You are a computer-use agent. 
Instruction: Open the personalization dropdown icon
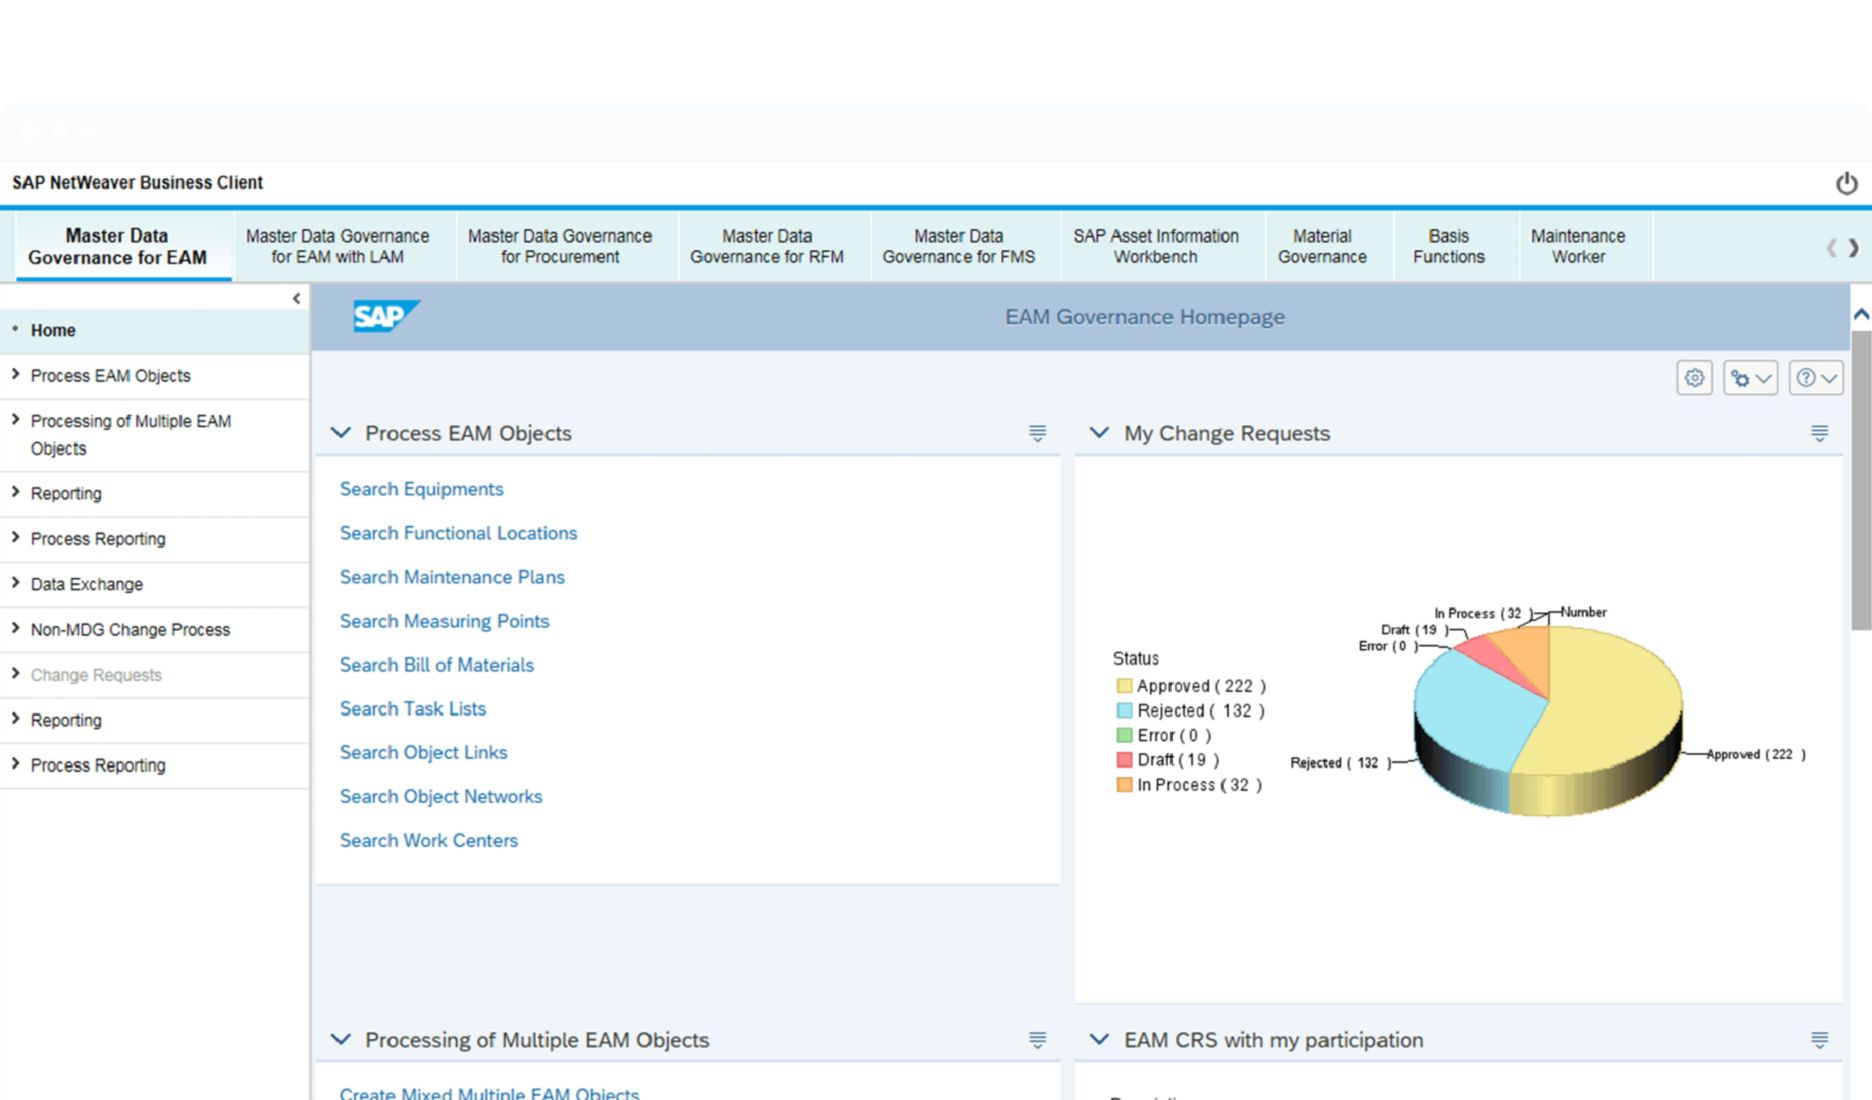click(1750, 378)
